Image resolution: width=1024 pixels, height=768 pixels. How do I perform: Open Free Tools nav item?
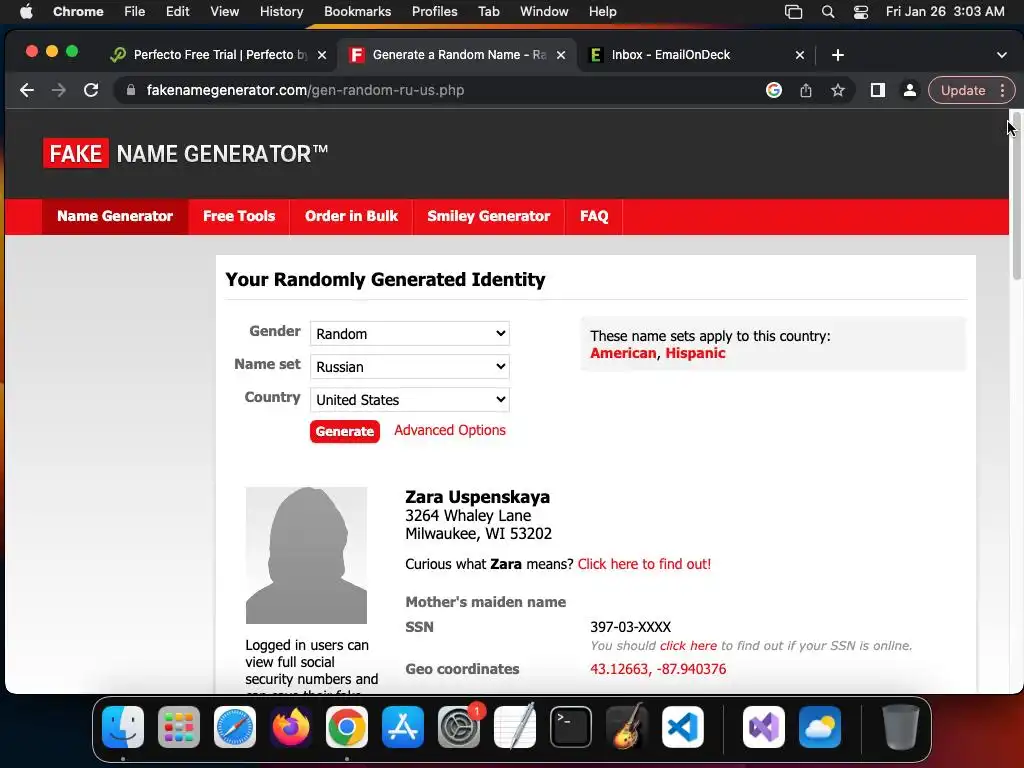(239, 216)
